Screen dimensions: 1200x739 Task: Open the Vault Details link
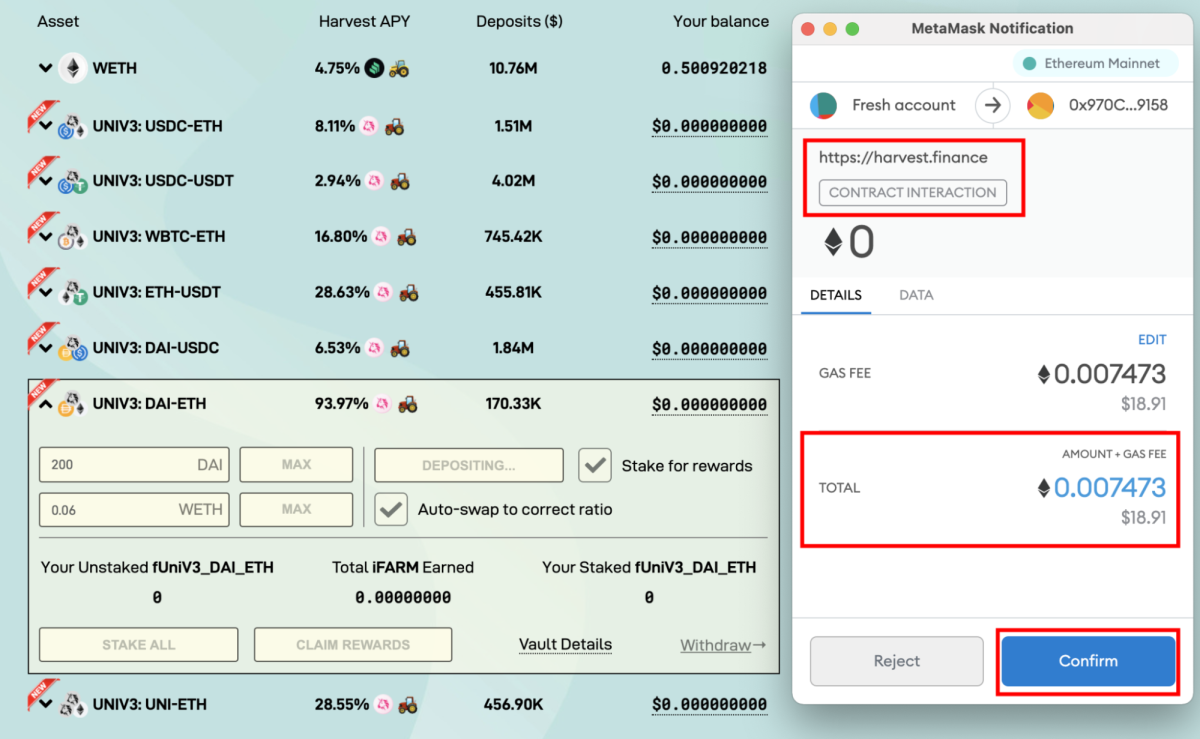pyautogui.click(x=565, y=645)
